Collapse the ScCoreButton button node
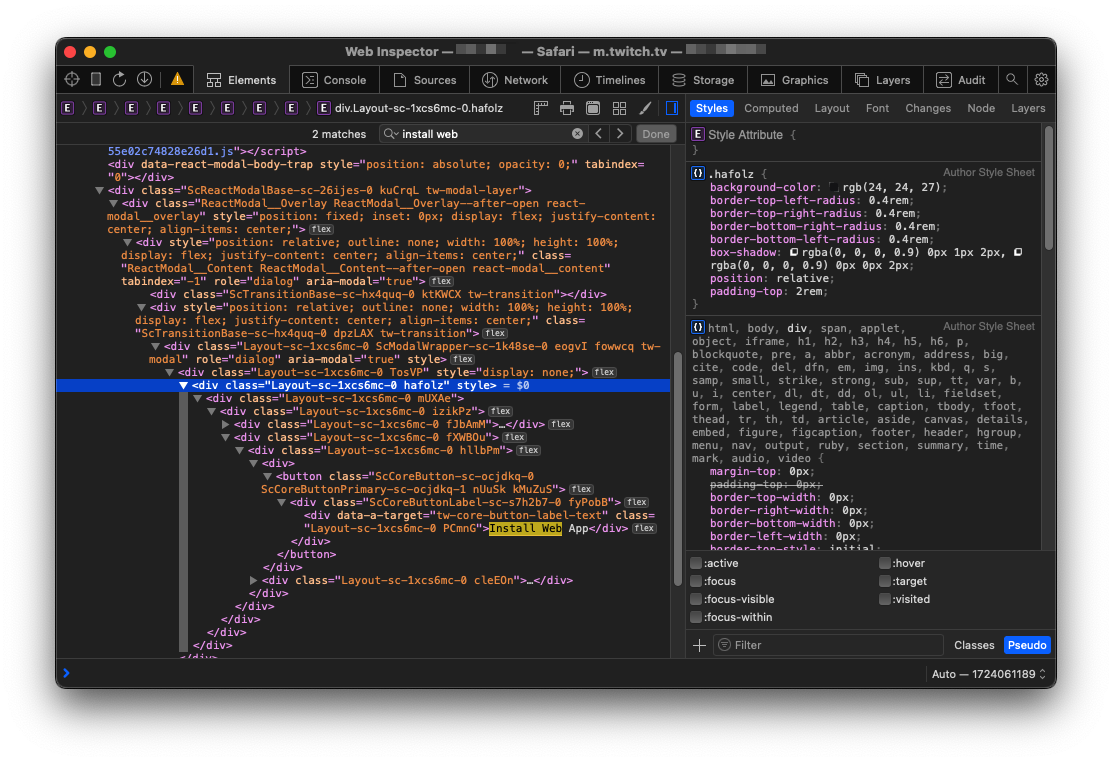1112x762 pixels. pyautogui.click(x=267, y=476)
